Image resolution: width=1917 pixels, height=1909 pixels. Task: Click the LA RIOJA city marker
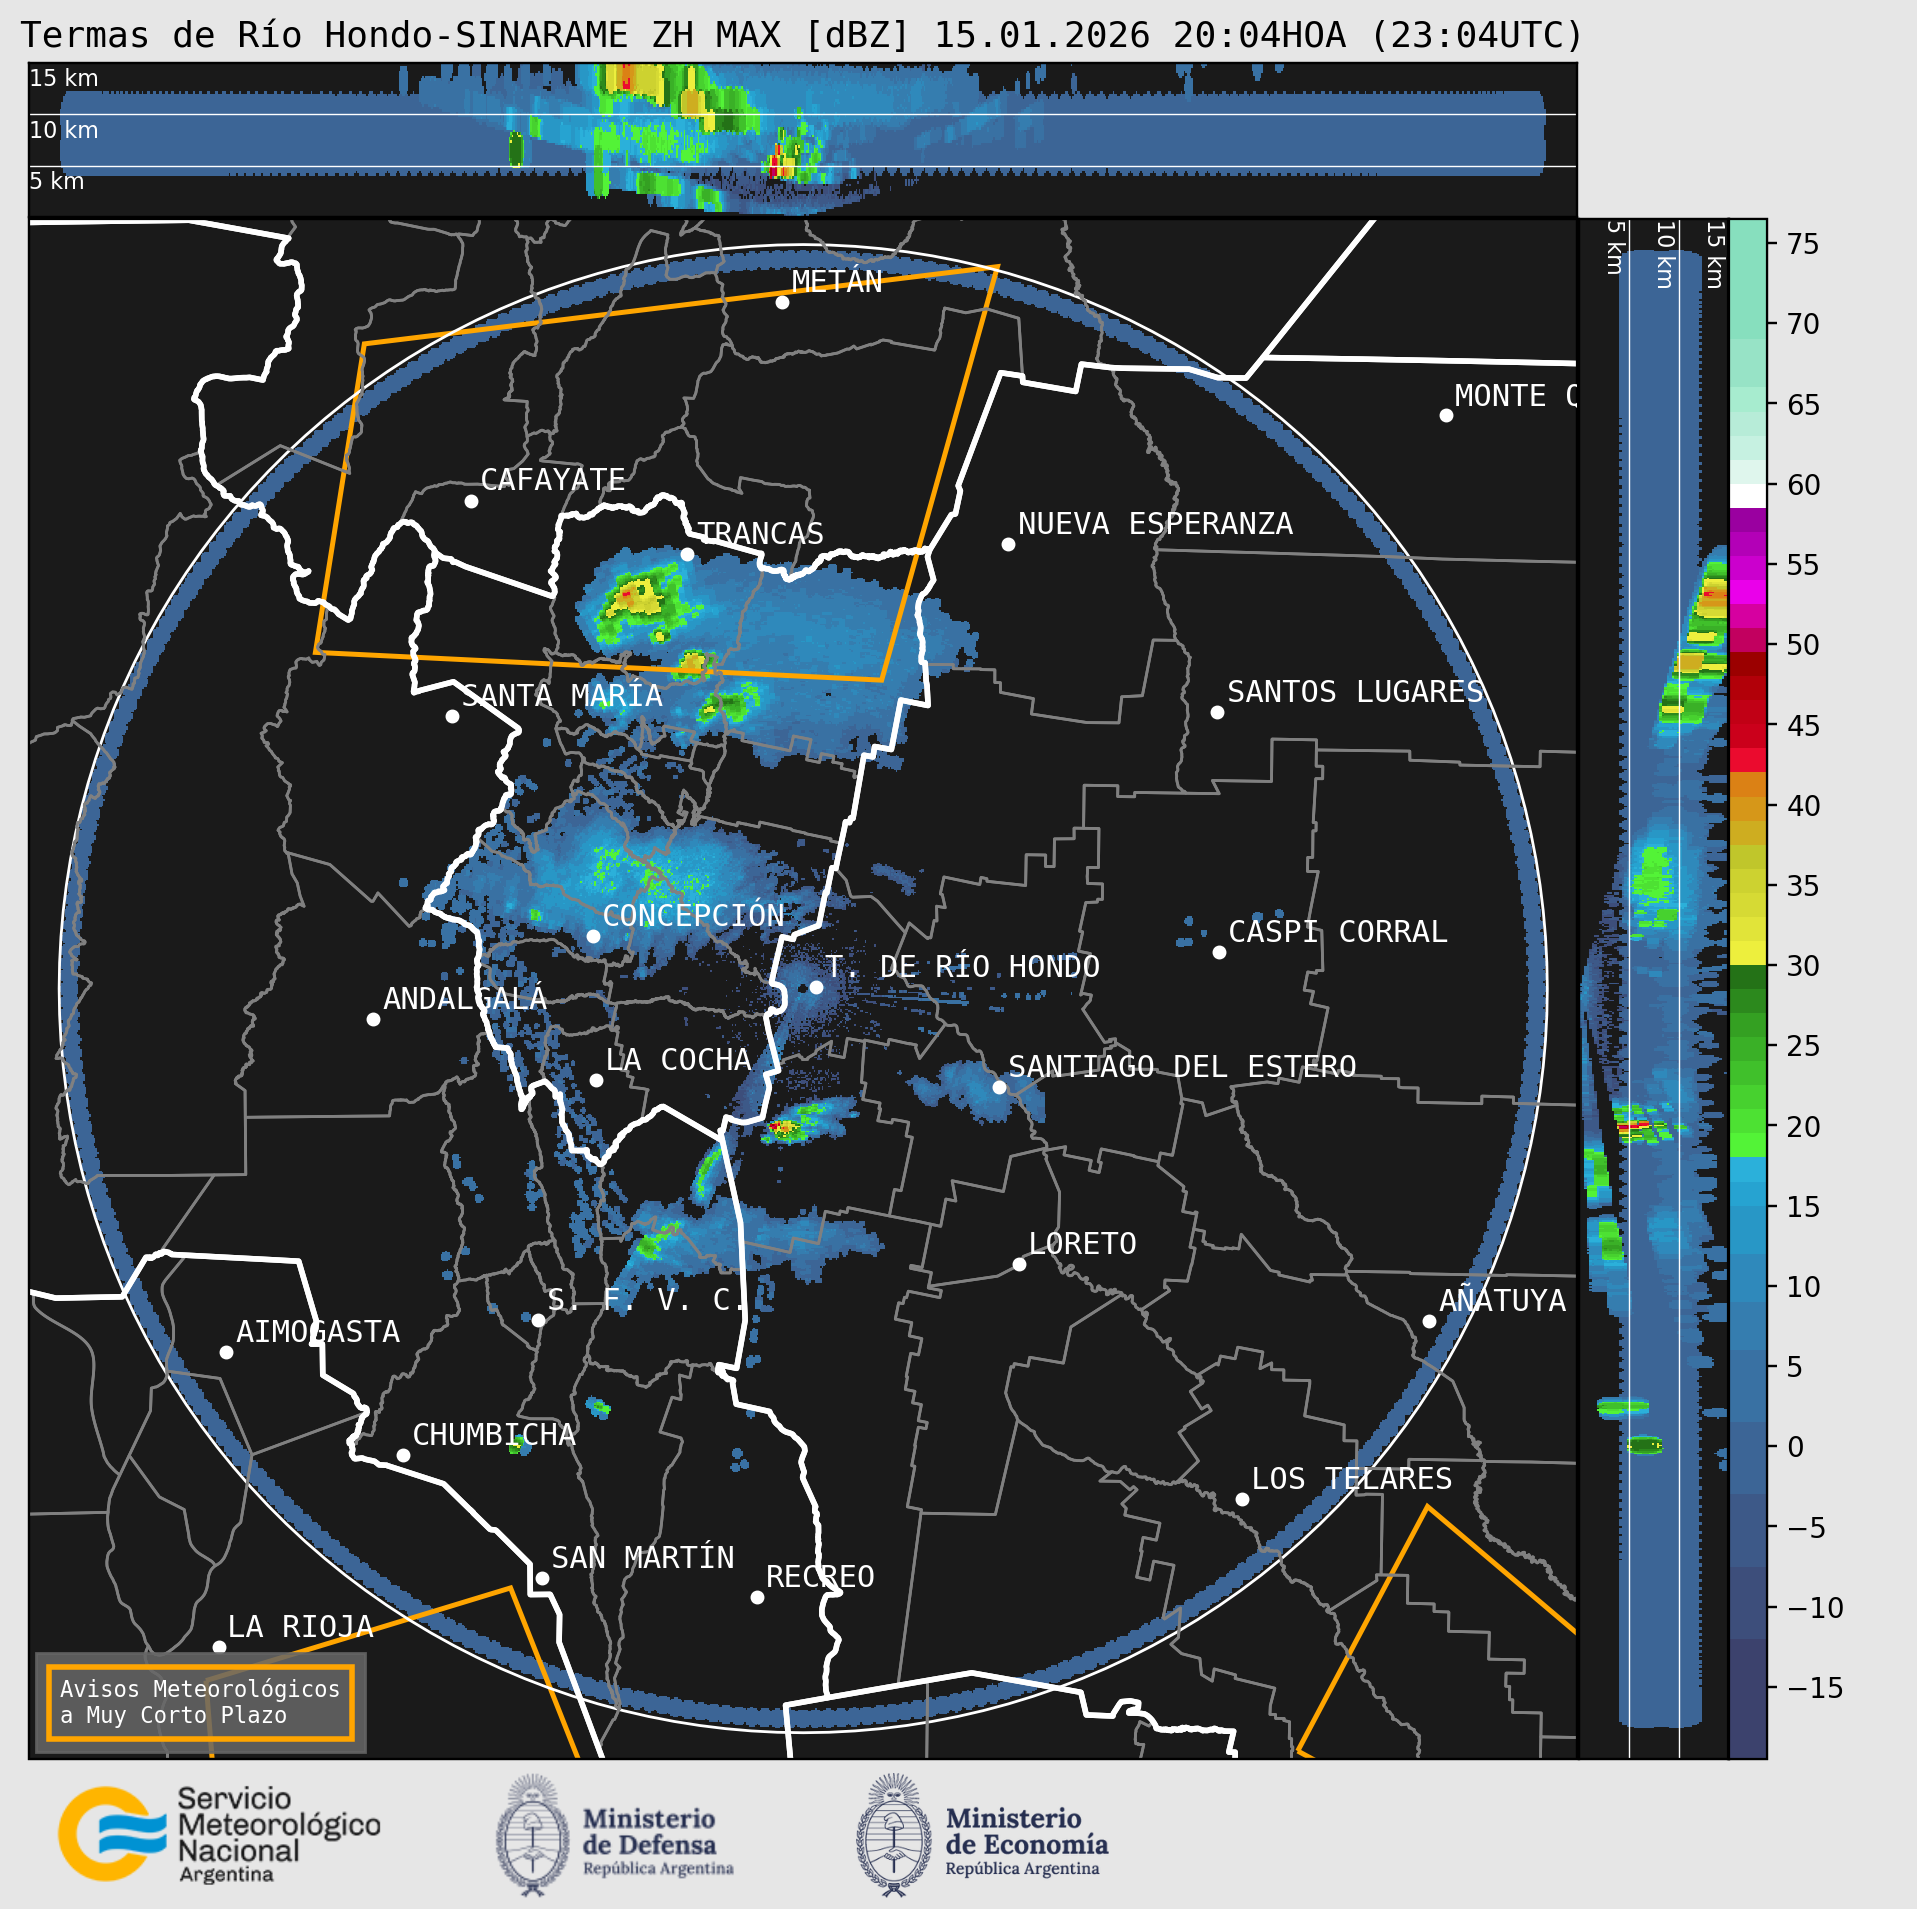pos(219,1647)
